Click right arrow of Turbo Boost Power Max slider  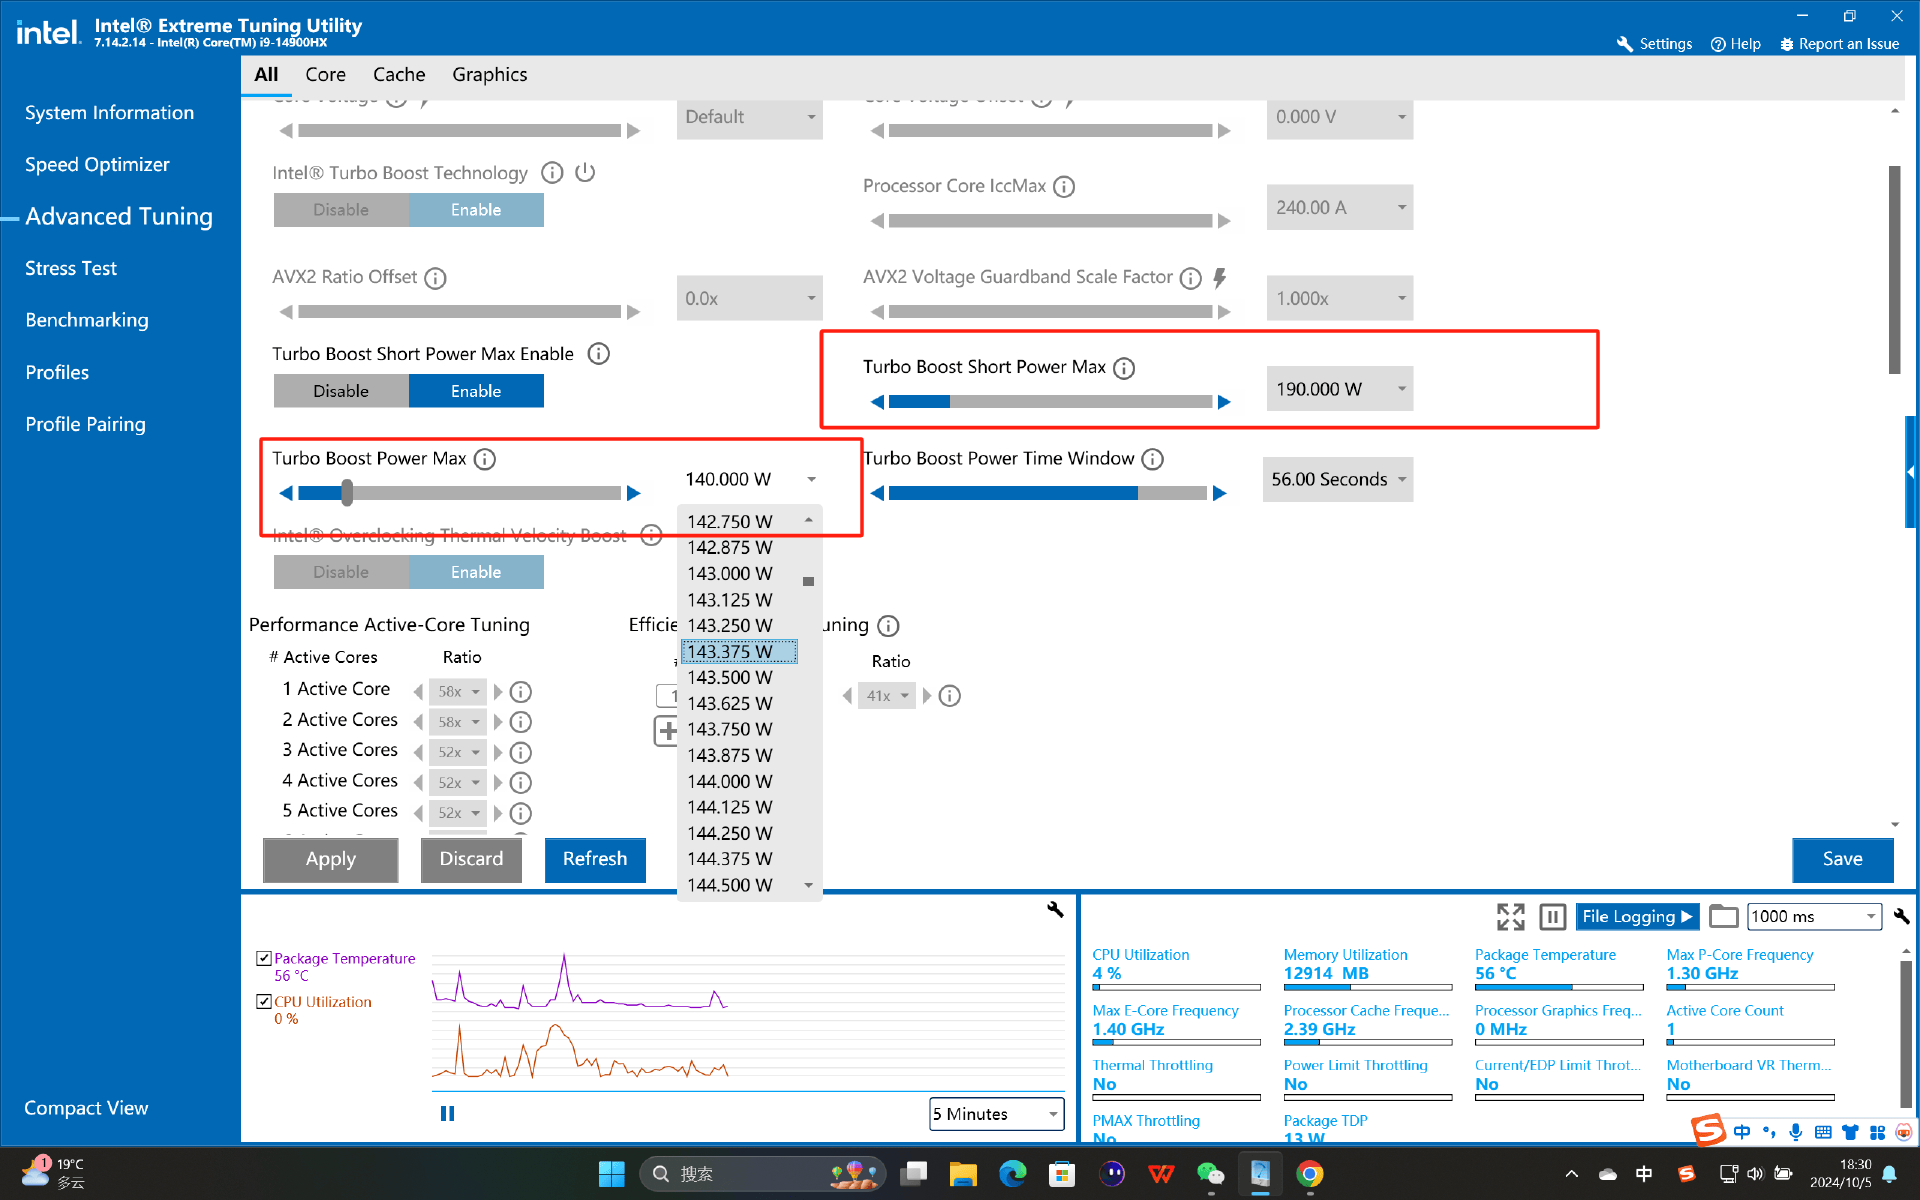tap(633, 493)
